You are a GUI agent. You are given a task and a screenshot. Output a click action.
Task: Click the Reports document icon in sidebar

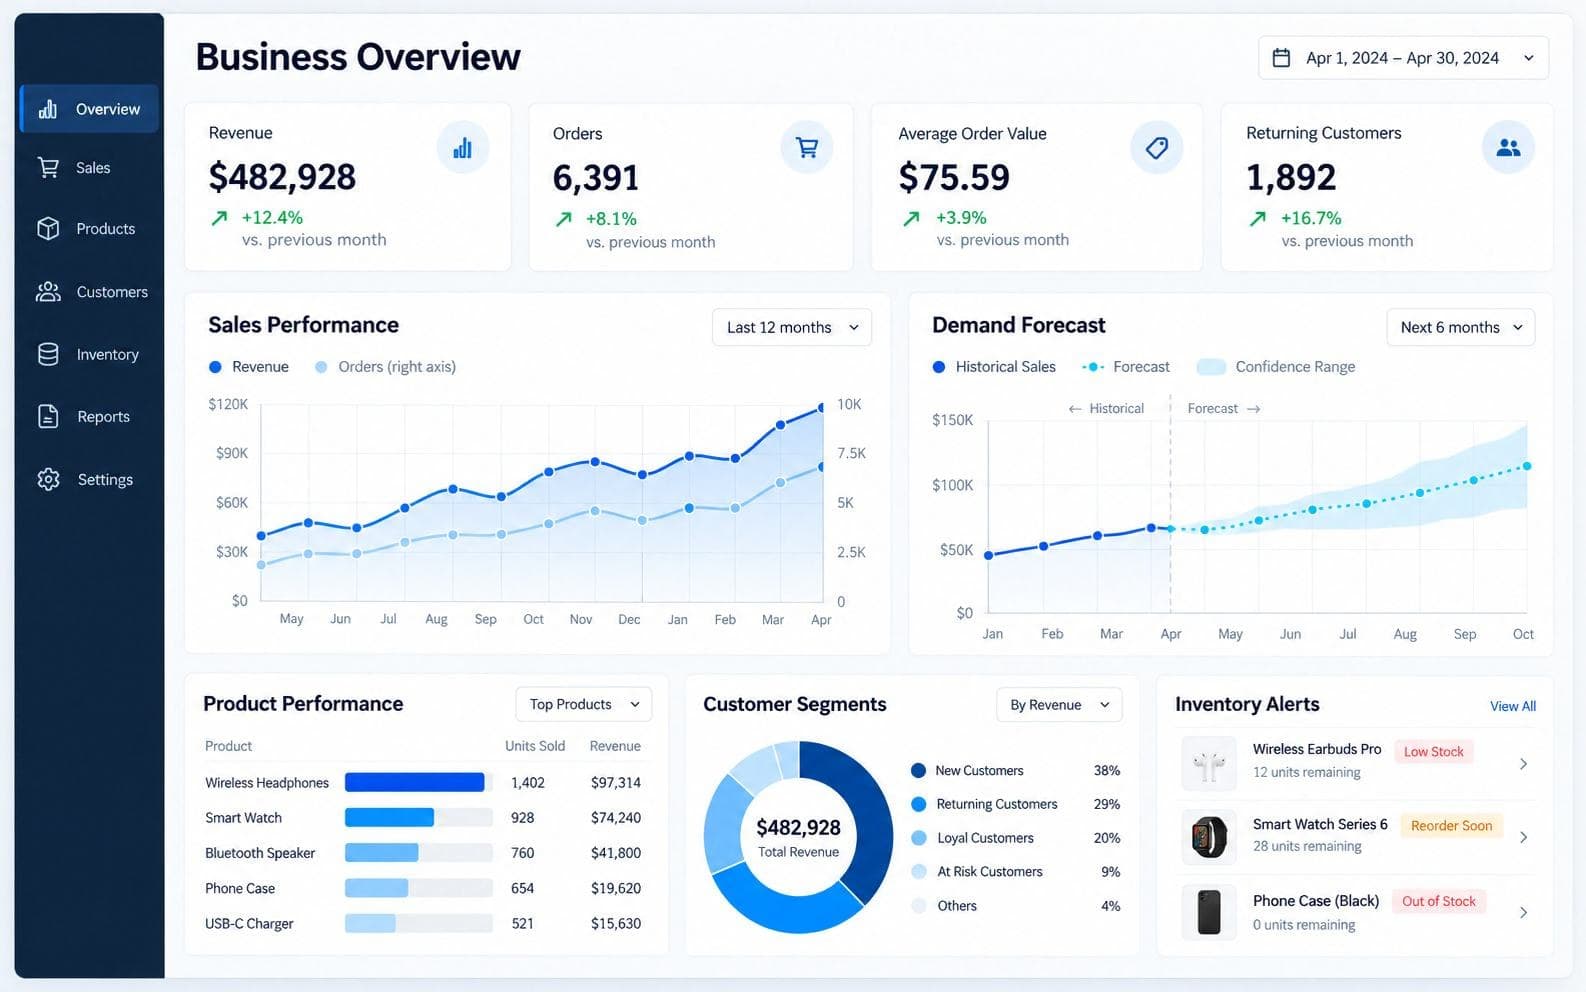48,416
